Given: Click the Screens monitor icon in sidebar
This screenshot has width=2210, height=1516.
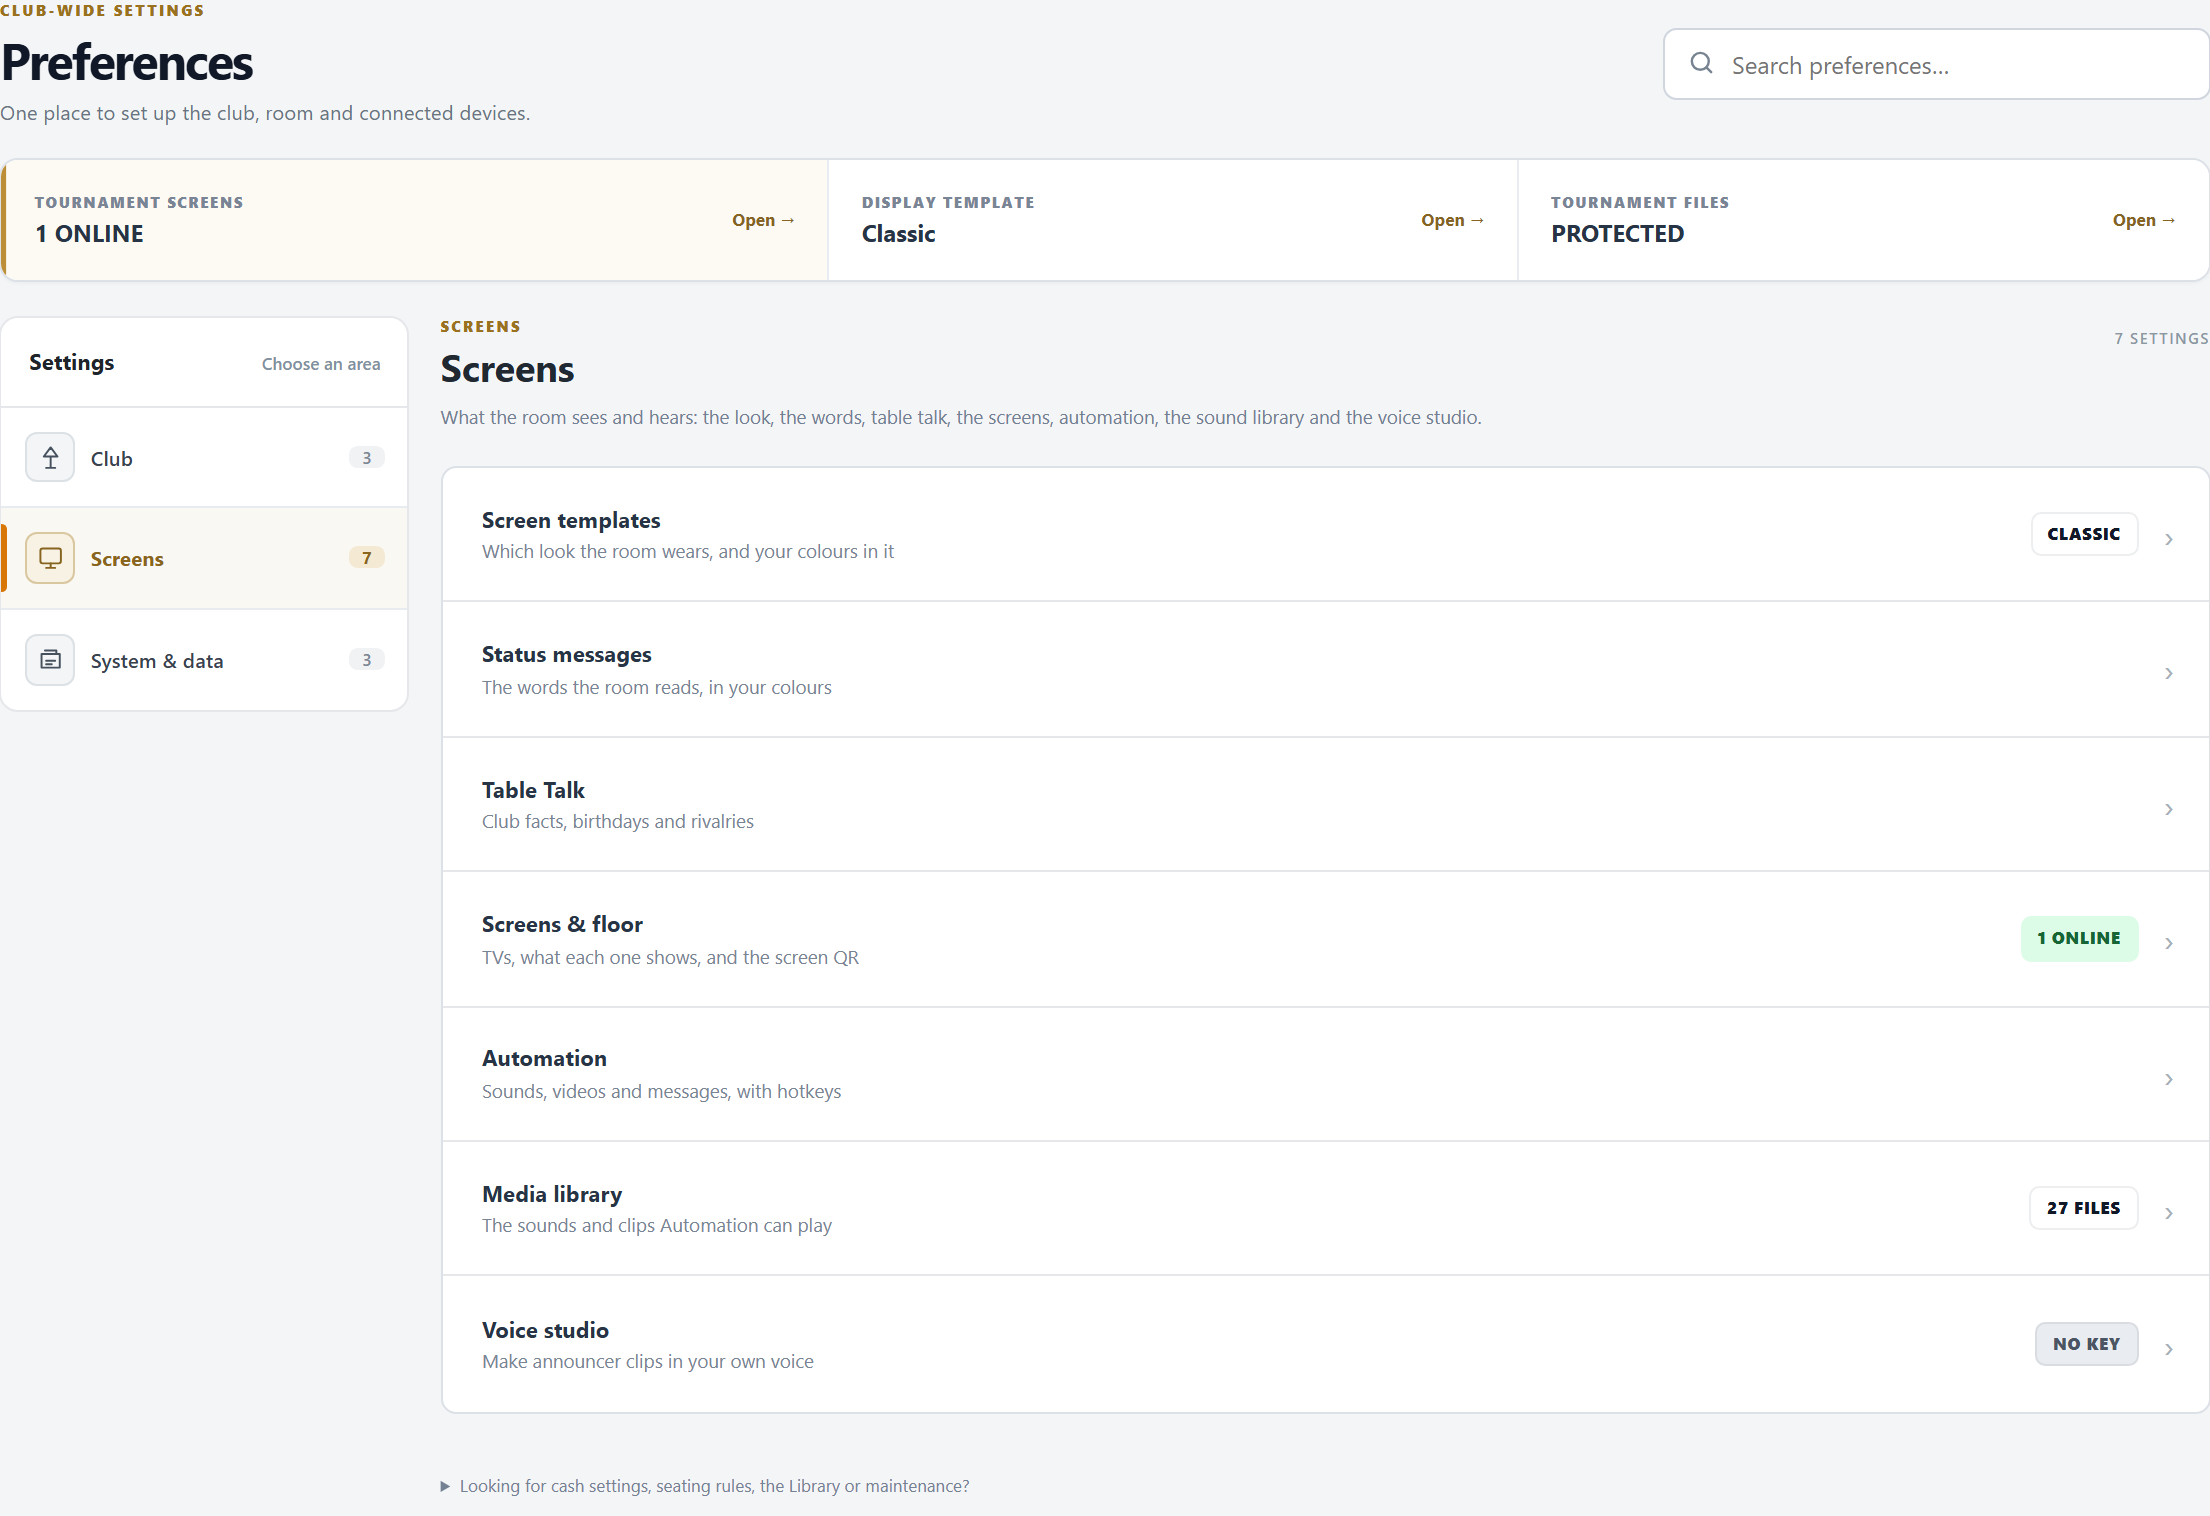Looking at the screenshot, I should pos(50,558).
